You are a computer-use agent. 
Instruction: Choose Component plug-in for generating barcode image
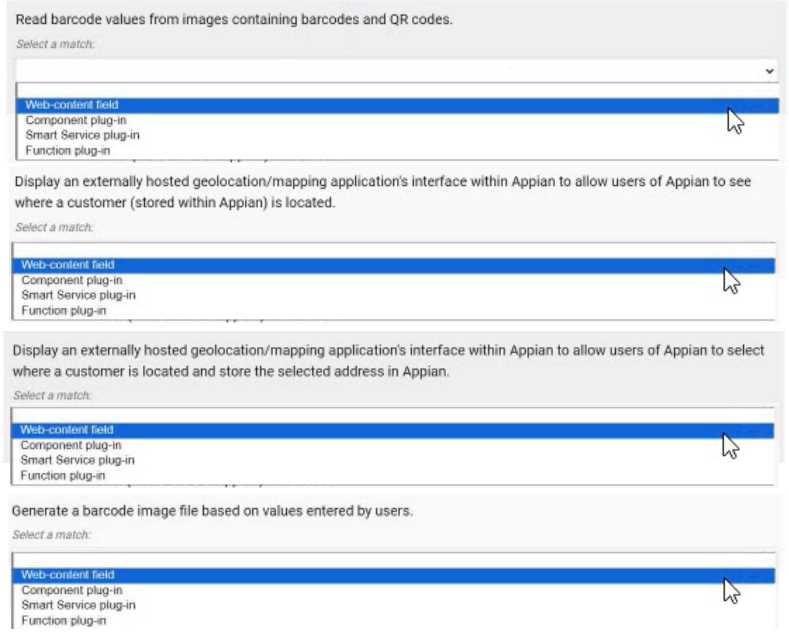click(71, 590)
